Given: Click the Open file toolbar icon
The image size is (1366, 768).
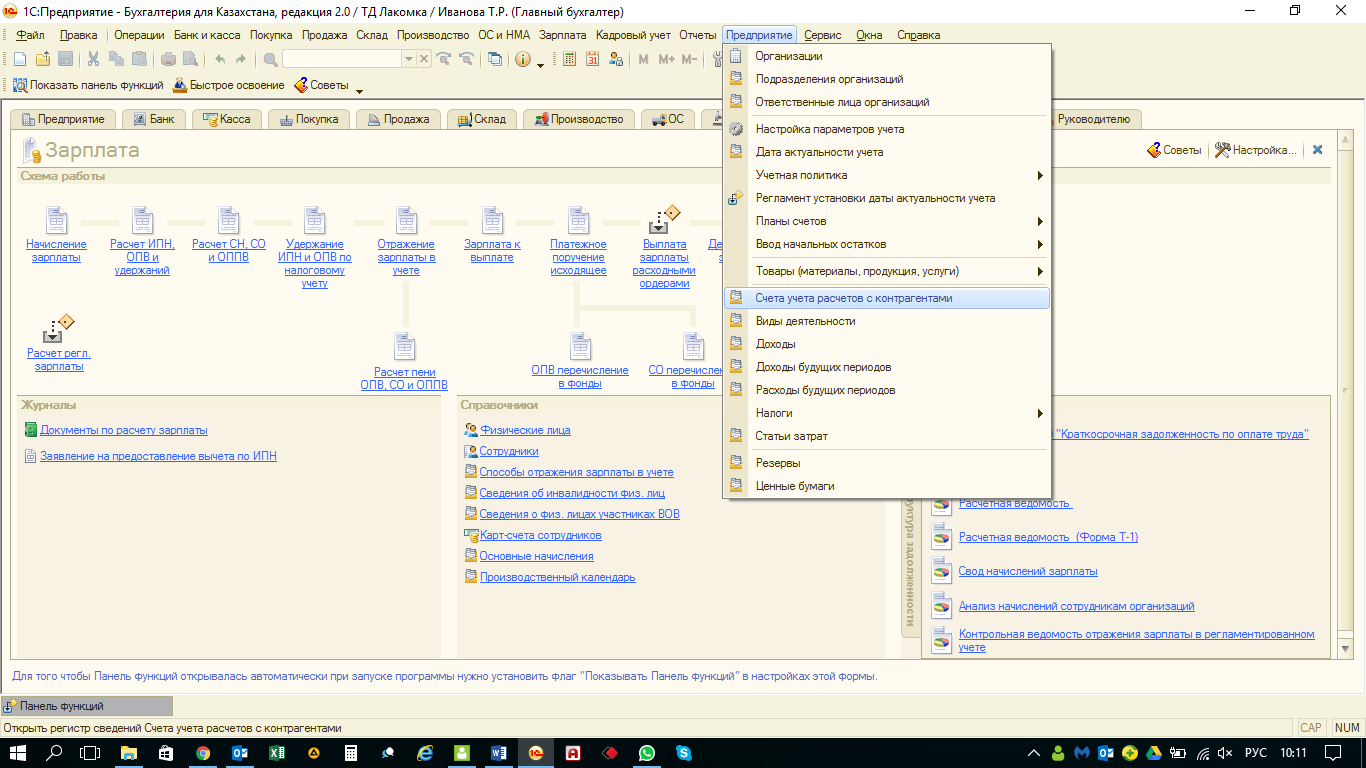Looking at the screenshot, I should pos(42,59).
